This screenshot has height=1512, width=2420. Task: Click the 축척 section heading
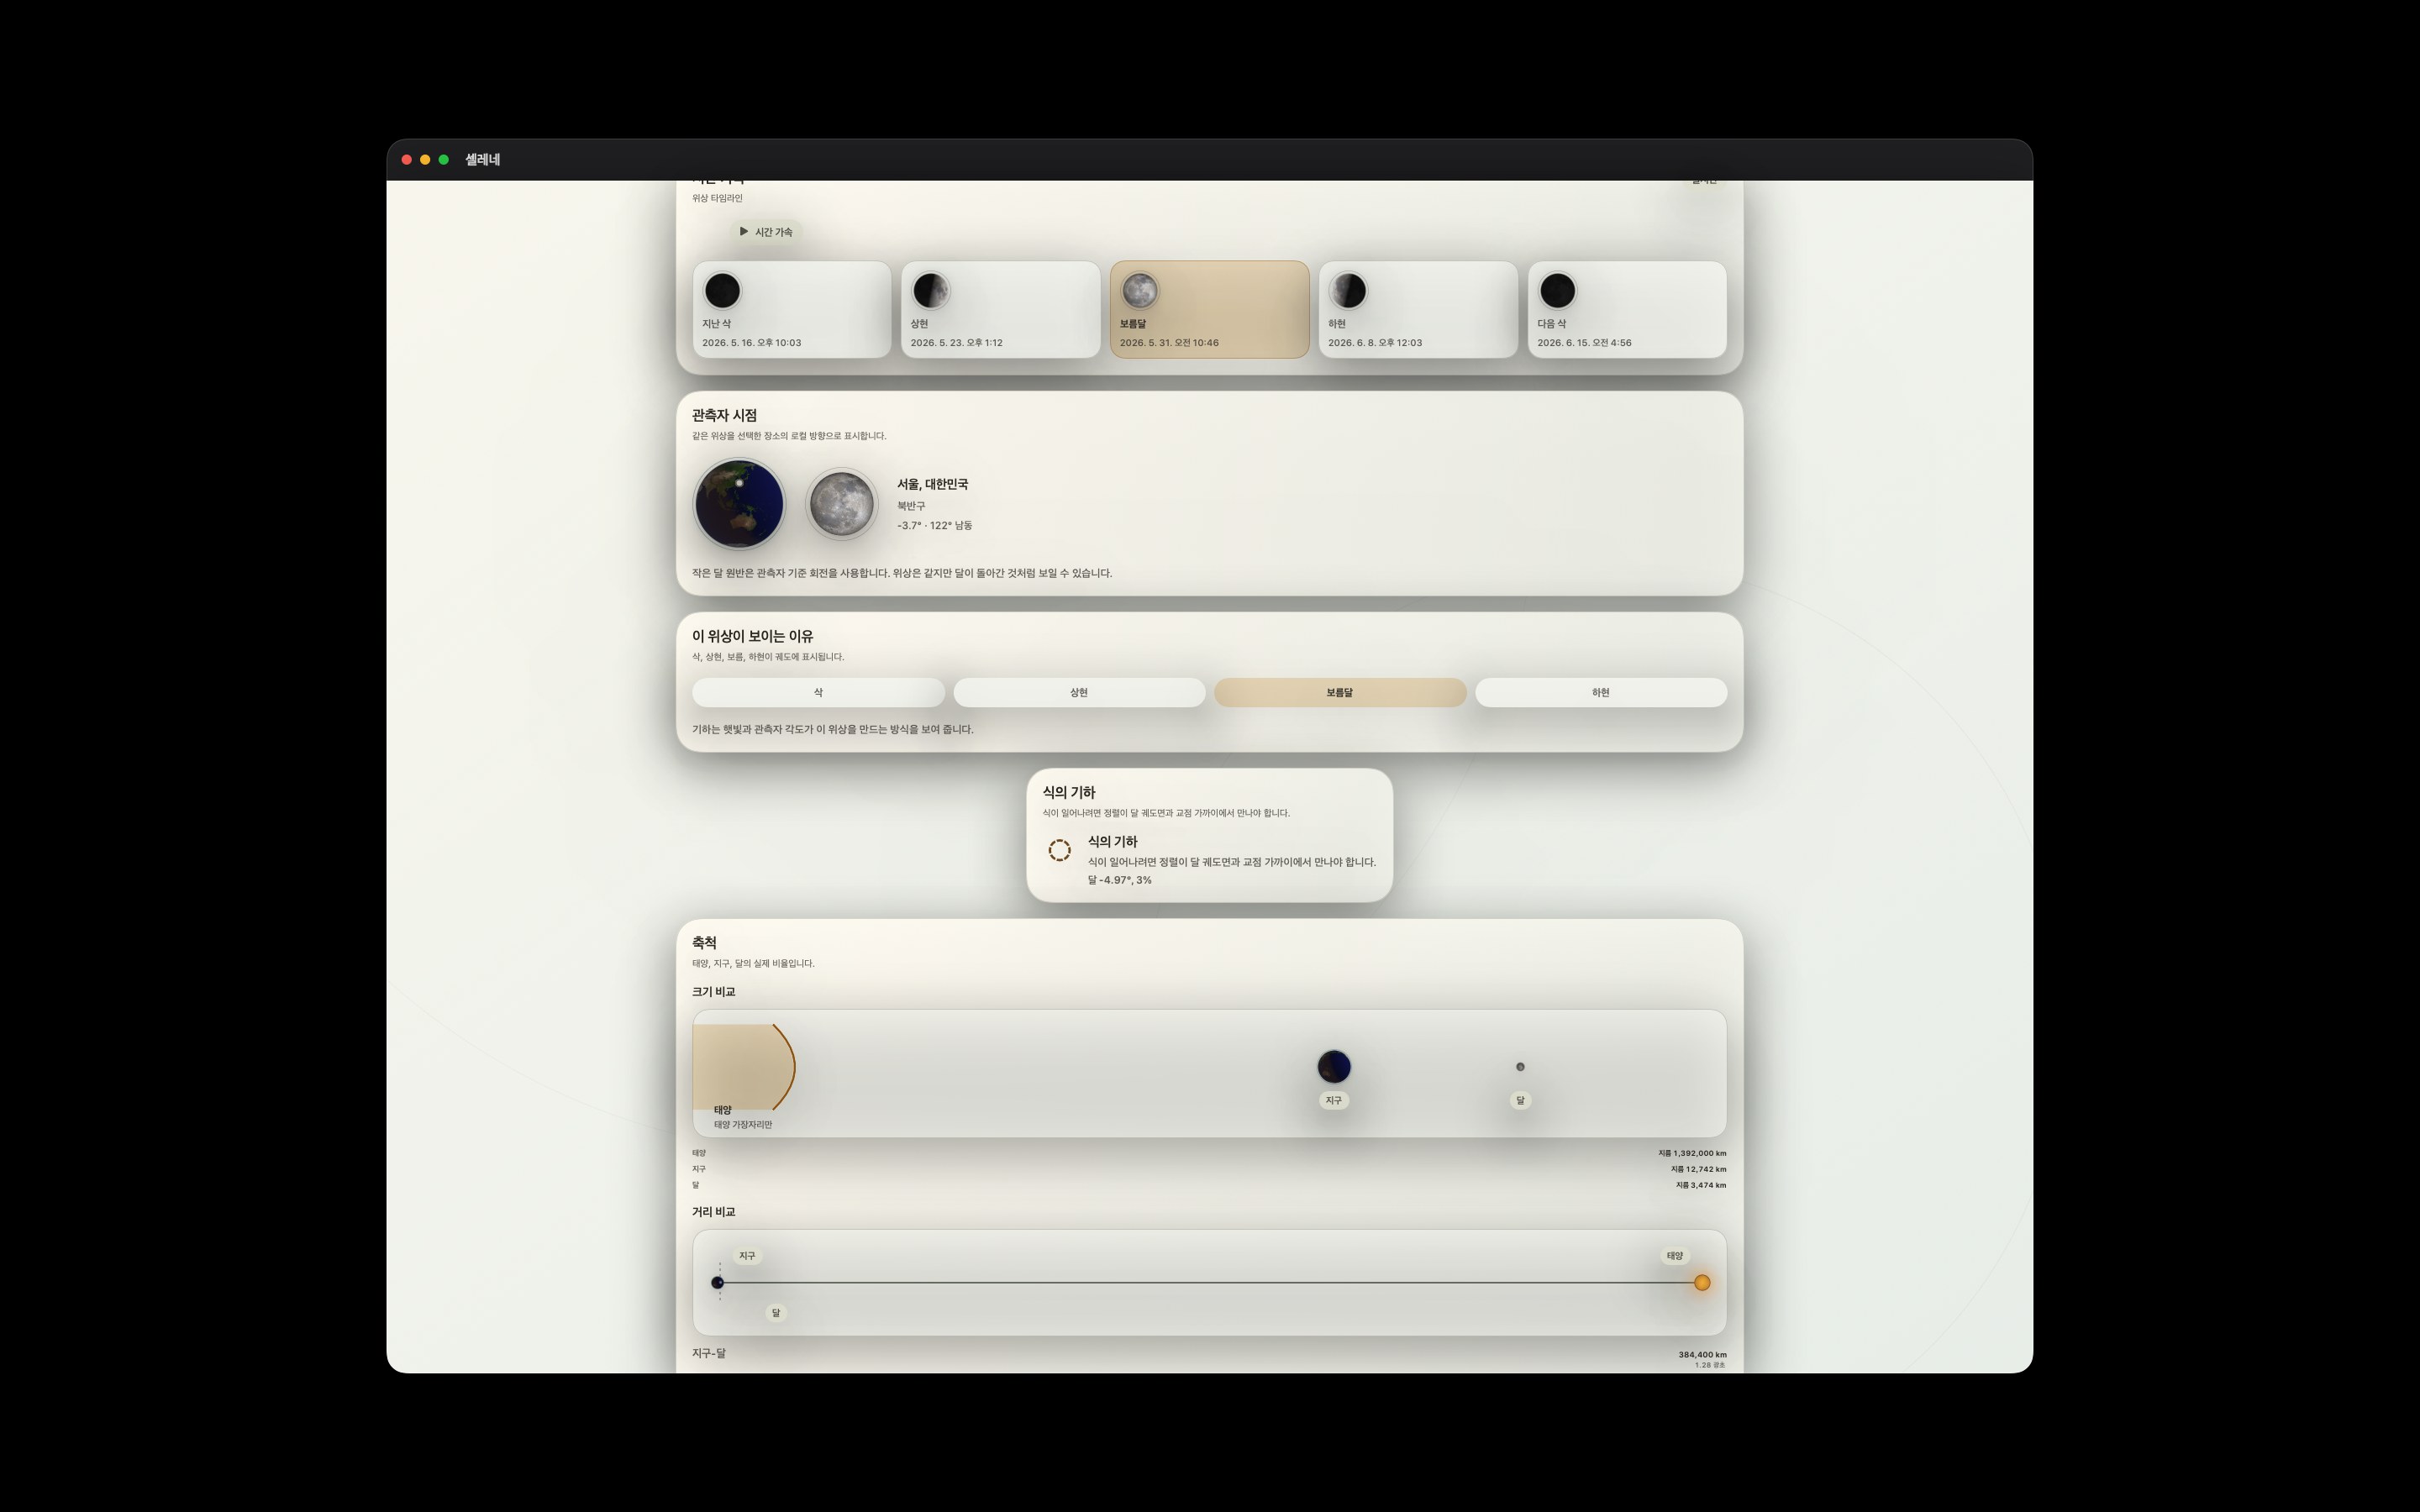[704, 943]
